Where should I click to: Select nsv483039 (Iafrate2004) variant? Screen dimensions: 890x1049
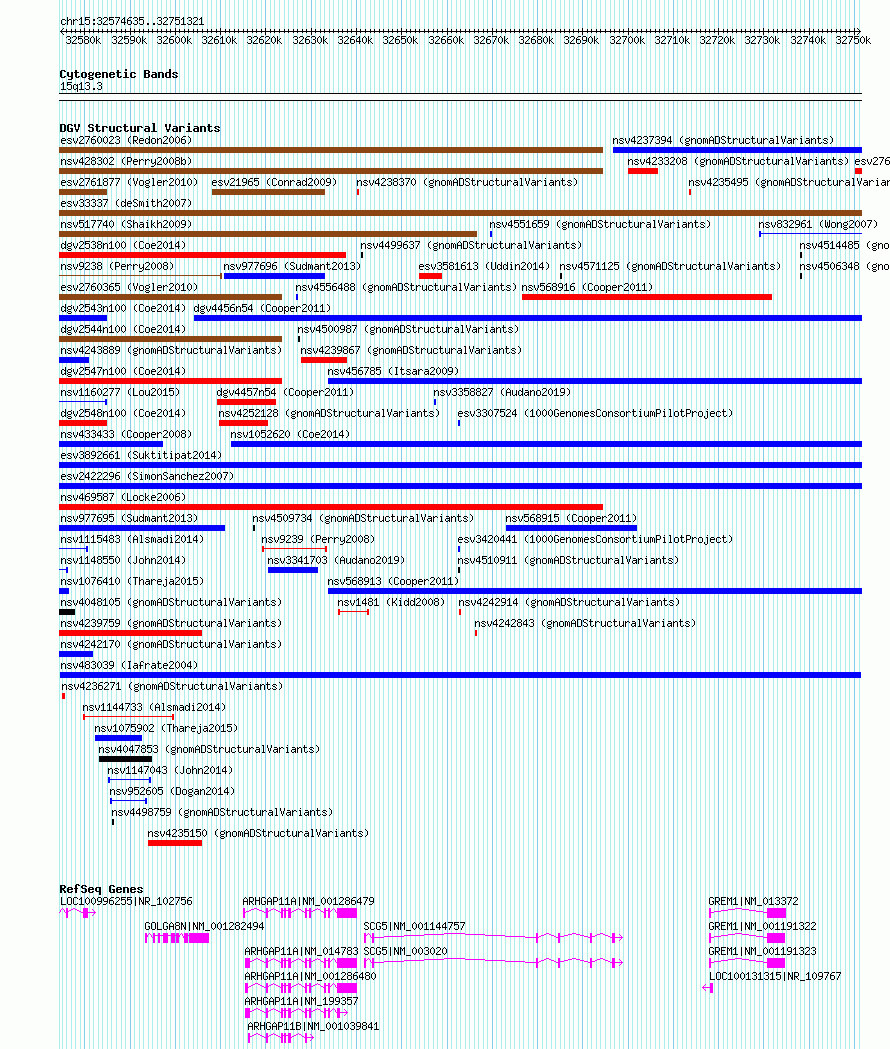pos(128,665)
